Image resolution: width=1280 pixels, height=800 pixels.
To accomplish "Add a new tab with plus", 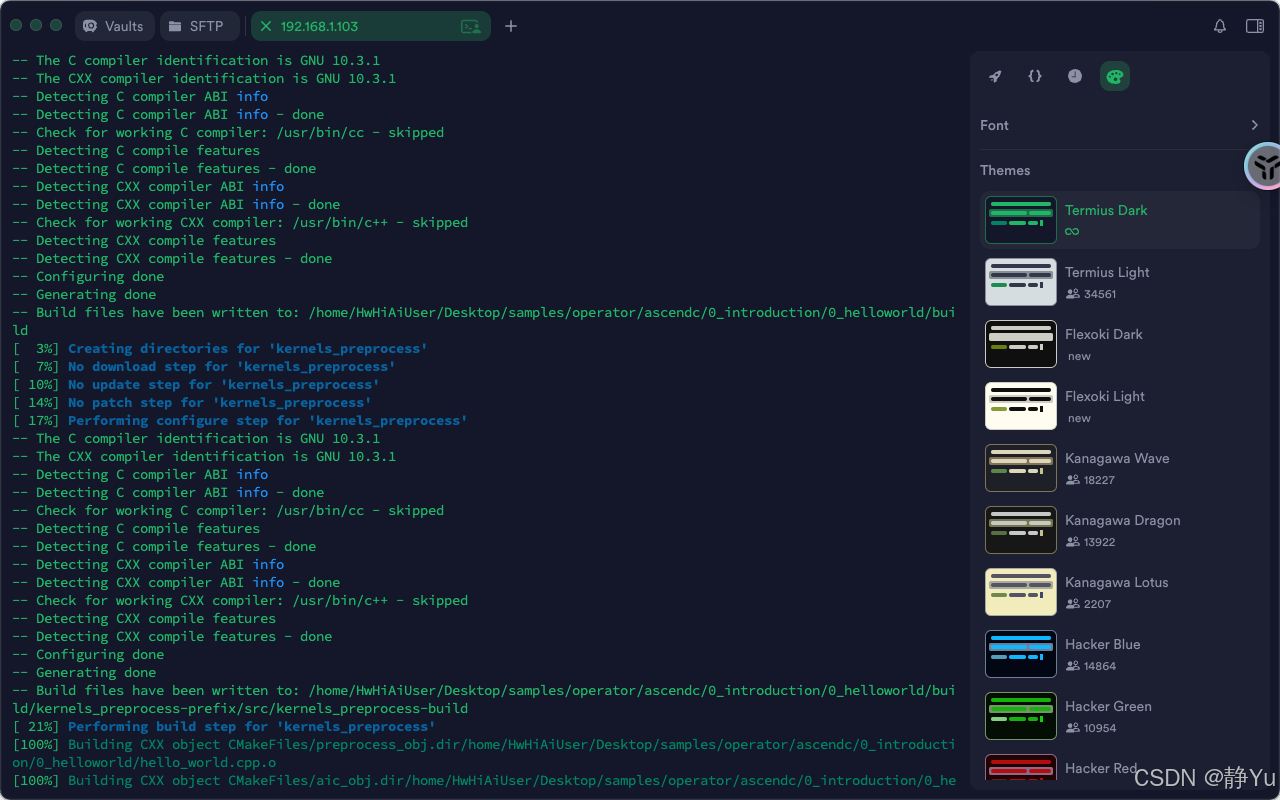I will pyautogui.click(x=511, y=26).
